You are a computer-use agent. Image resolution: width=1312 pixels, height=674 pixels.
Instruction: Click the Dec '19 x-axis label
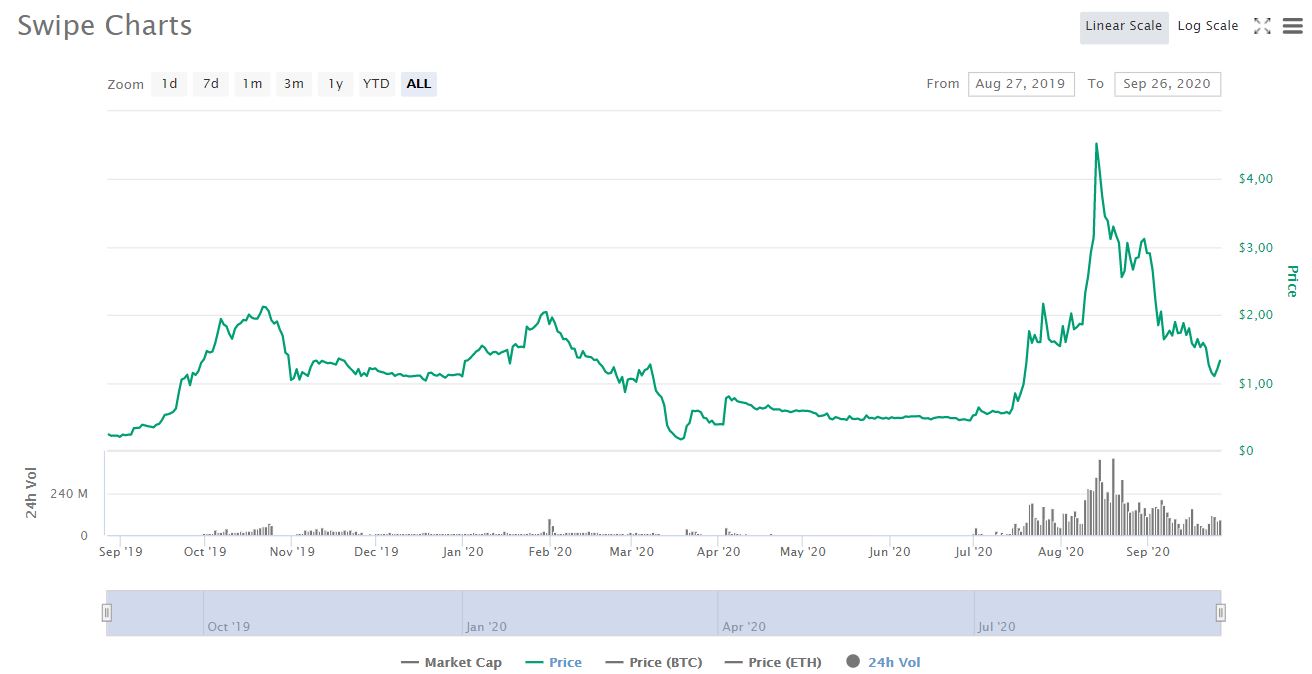pyautogui.click(x=377, y=551)
